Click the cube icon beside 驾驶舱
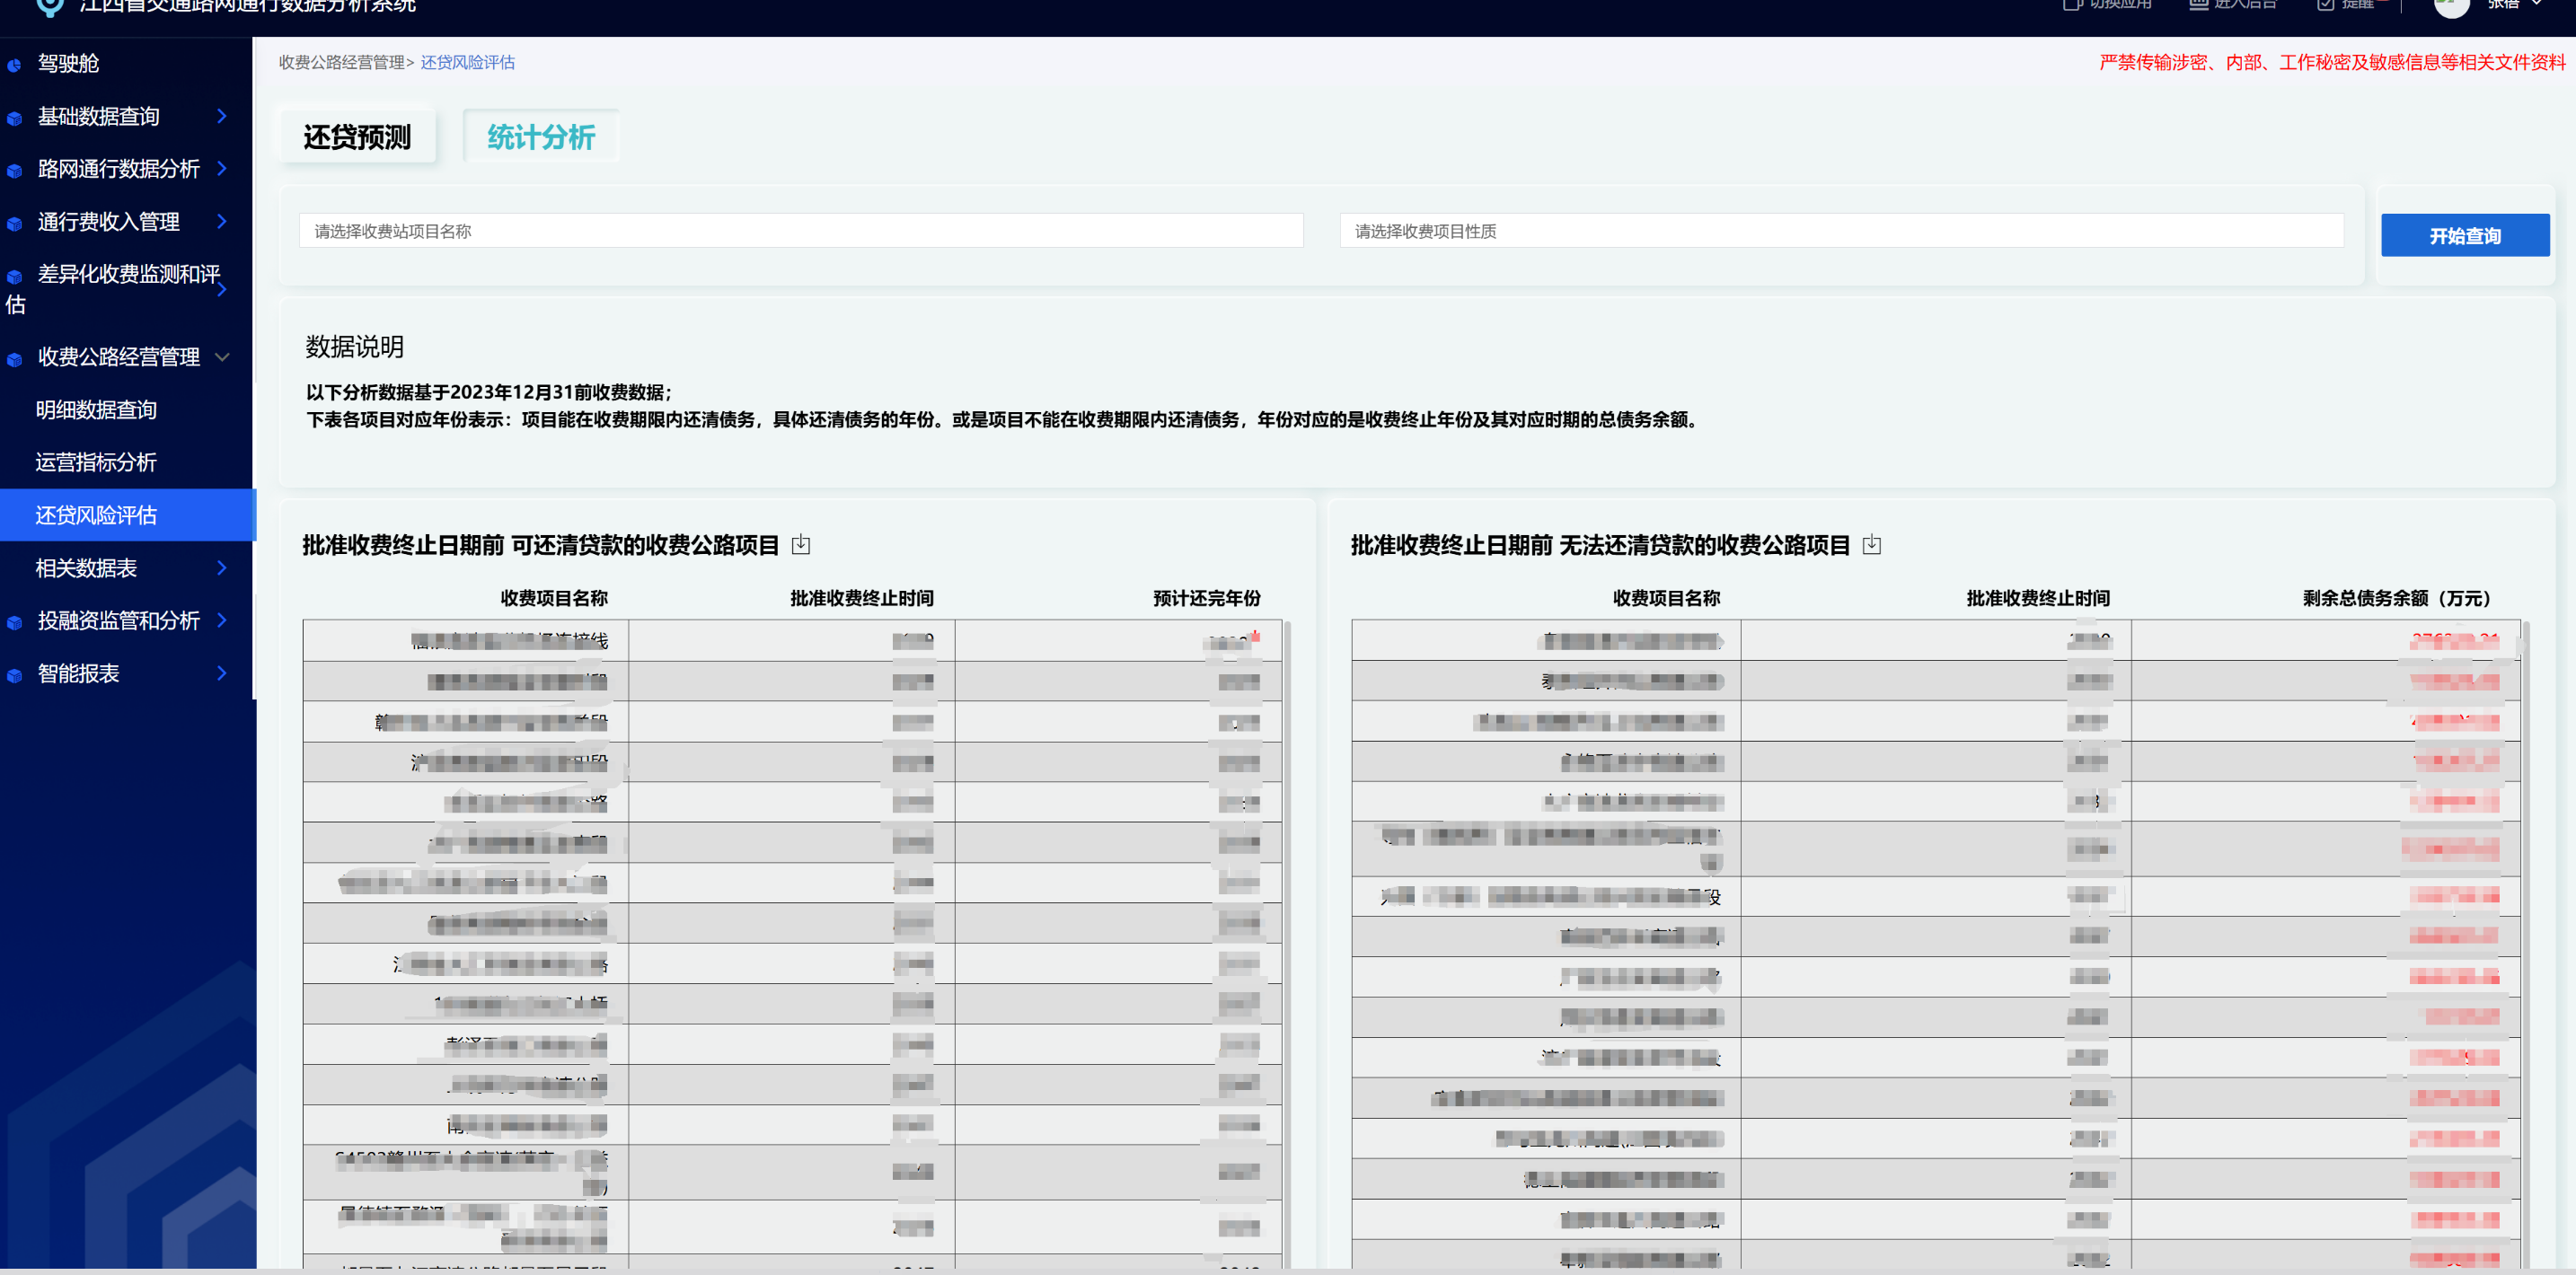 tap(14, 65)
